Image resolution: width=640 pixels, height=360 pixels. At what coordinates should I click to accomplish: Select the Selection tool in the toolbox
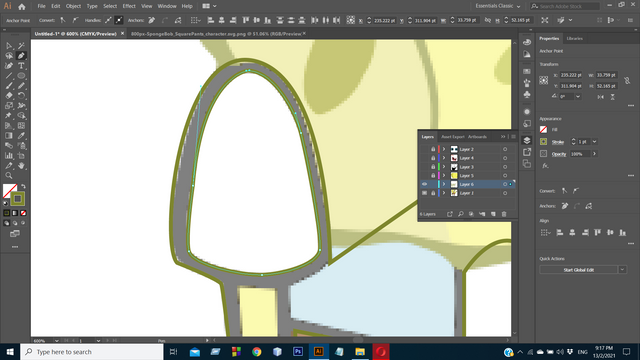click(9, 46)
